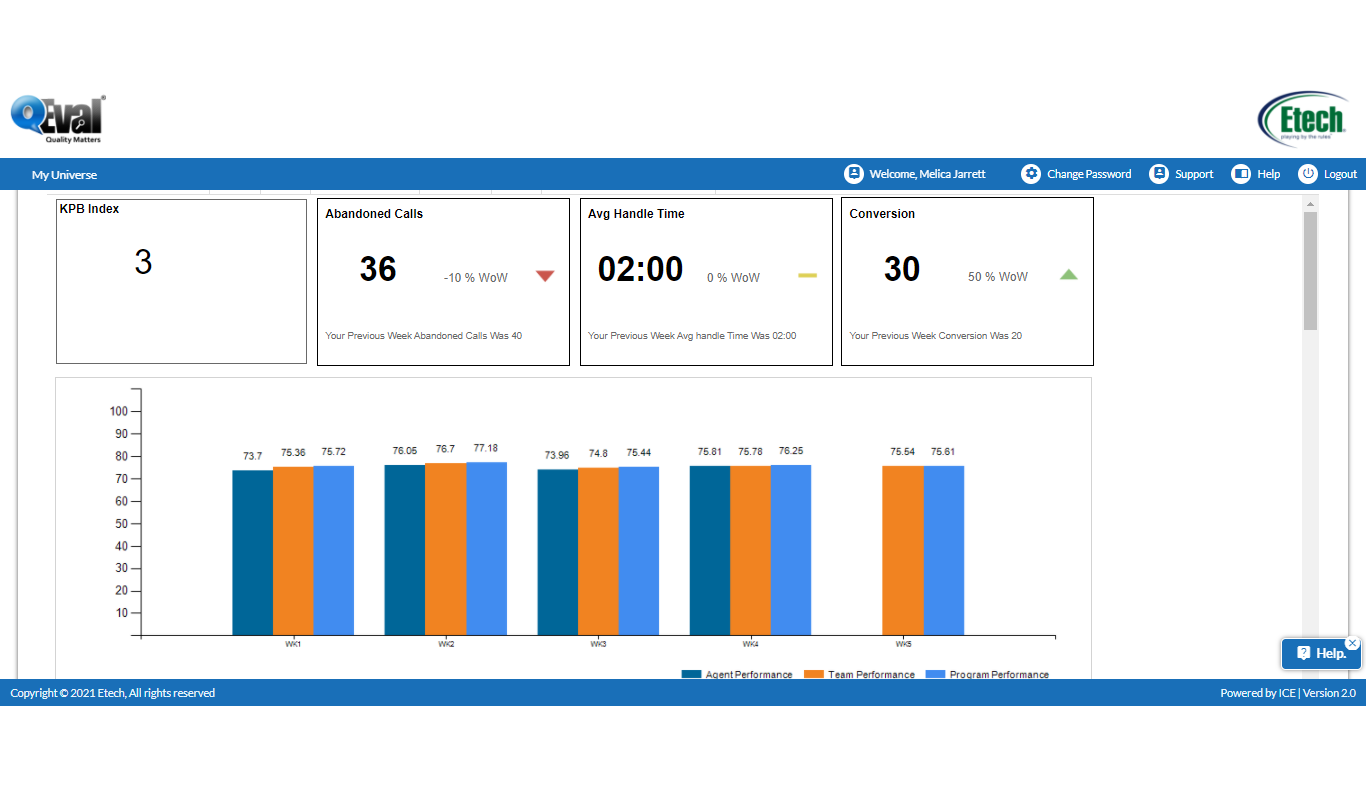Click scrollbar up arrow
The width and height of the screenshot is (1366, 805).
click(x=1310, y=204)
